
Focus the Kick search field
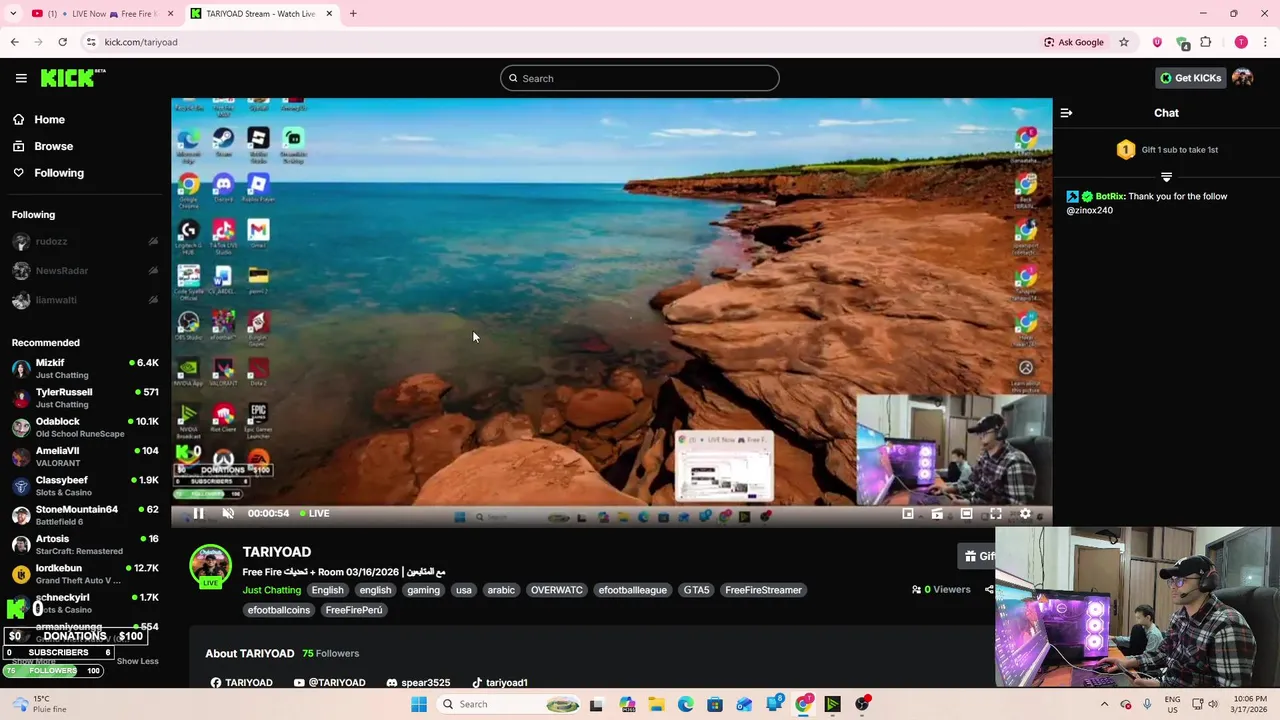pos(640,78)
